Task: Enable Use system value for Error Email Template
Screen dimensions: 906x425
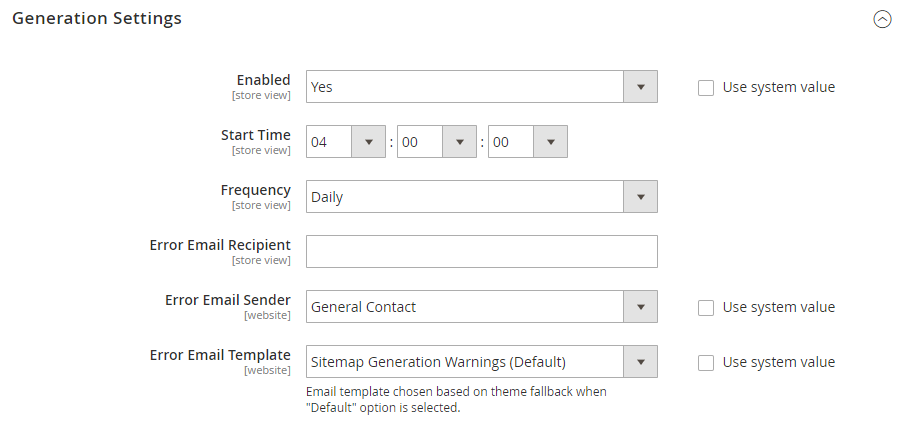Action: 706,362
